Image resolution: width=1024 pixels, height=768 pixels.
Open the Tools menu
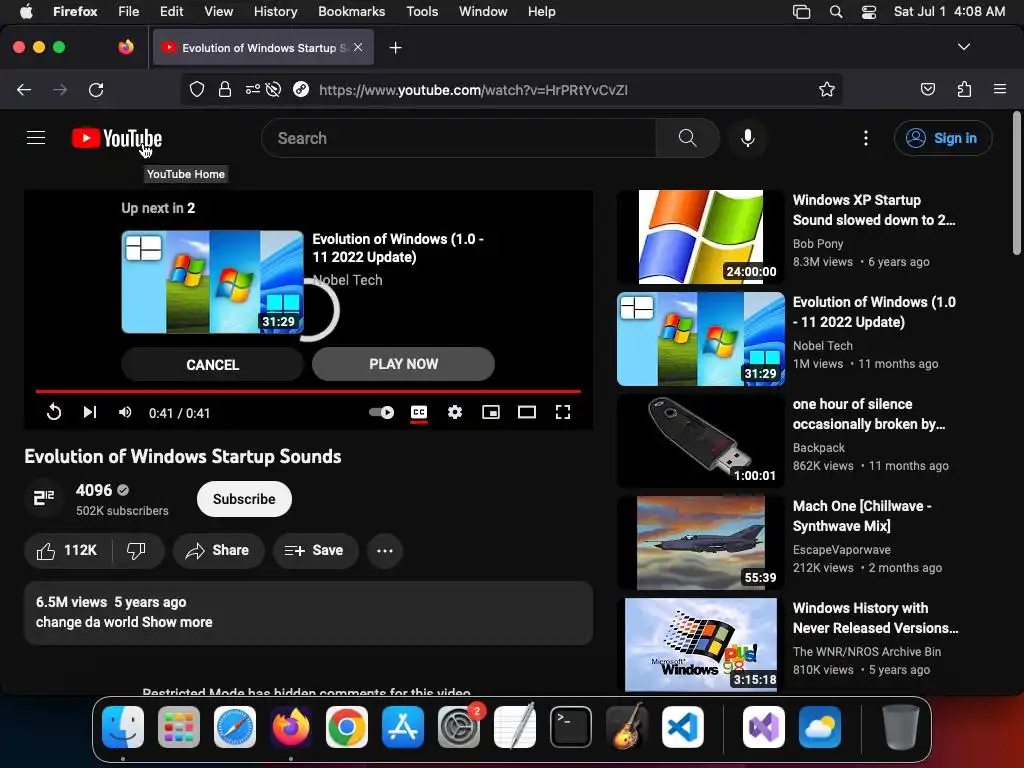pyautogui.click(x=422, y=11)
